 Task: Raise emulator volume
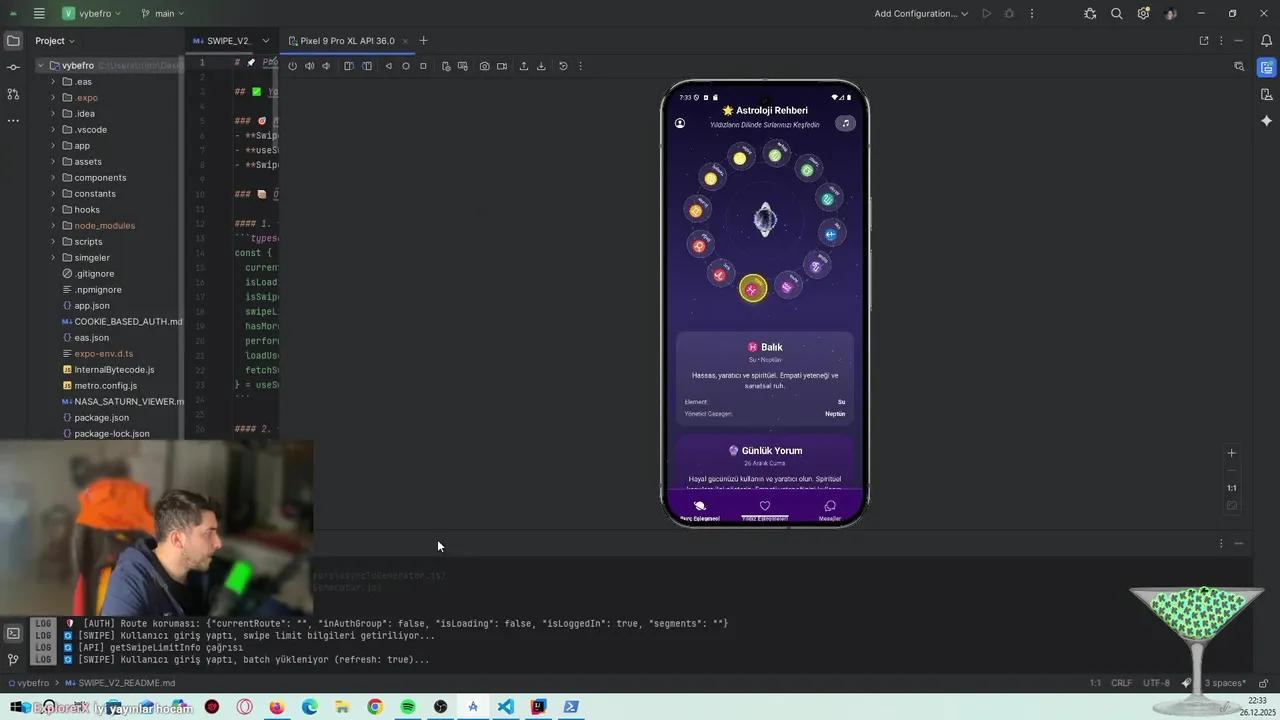pos(309,66)
